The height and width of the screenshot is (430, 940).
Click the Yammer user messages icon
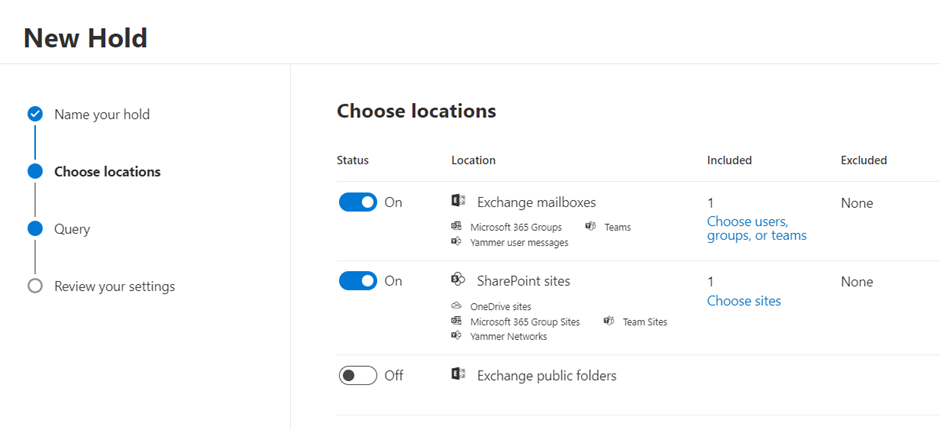[456, 242]
